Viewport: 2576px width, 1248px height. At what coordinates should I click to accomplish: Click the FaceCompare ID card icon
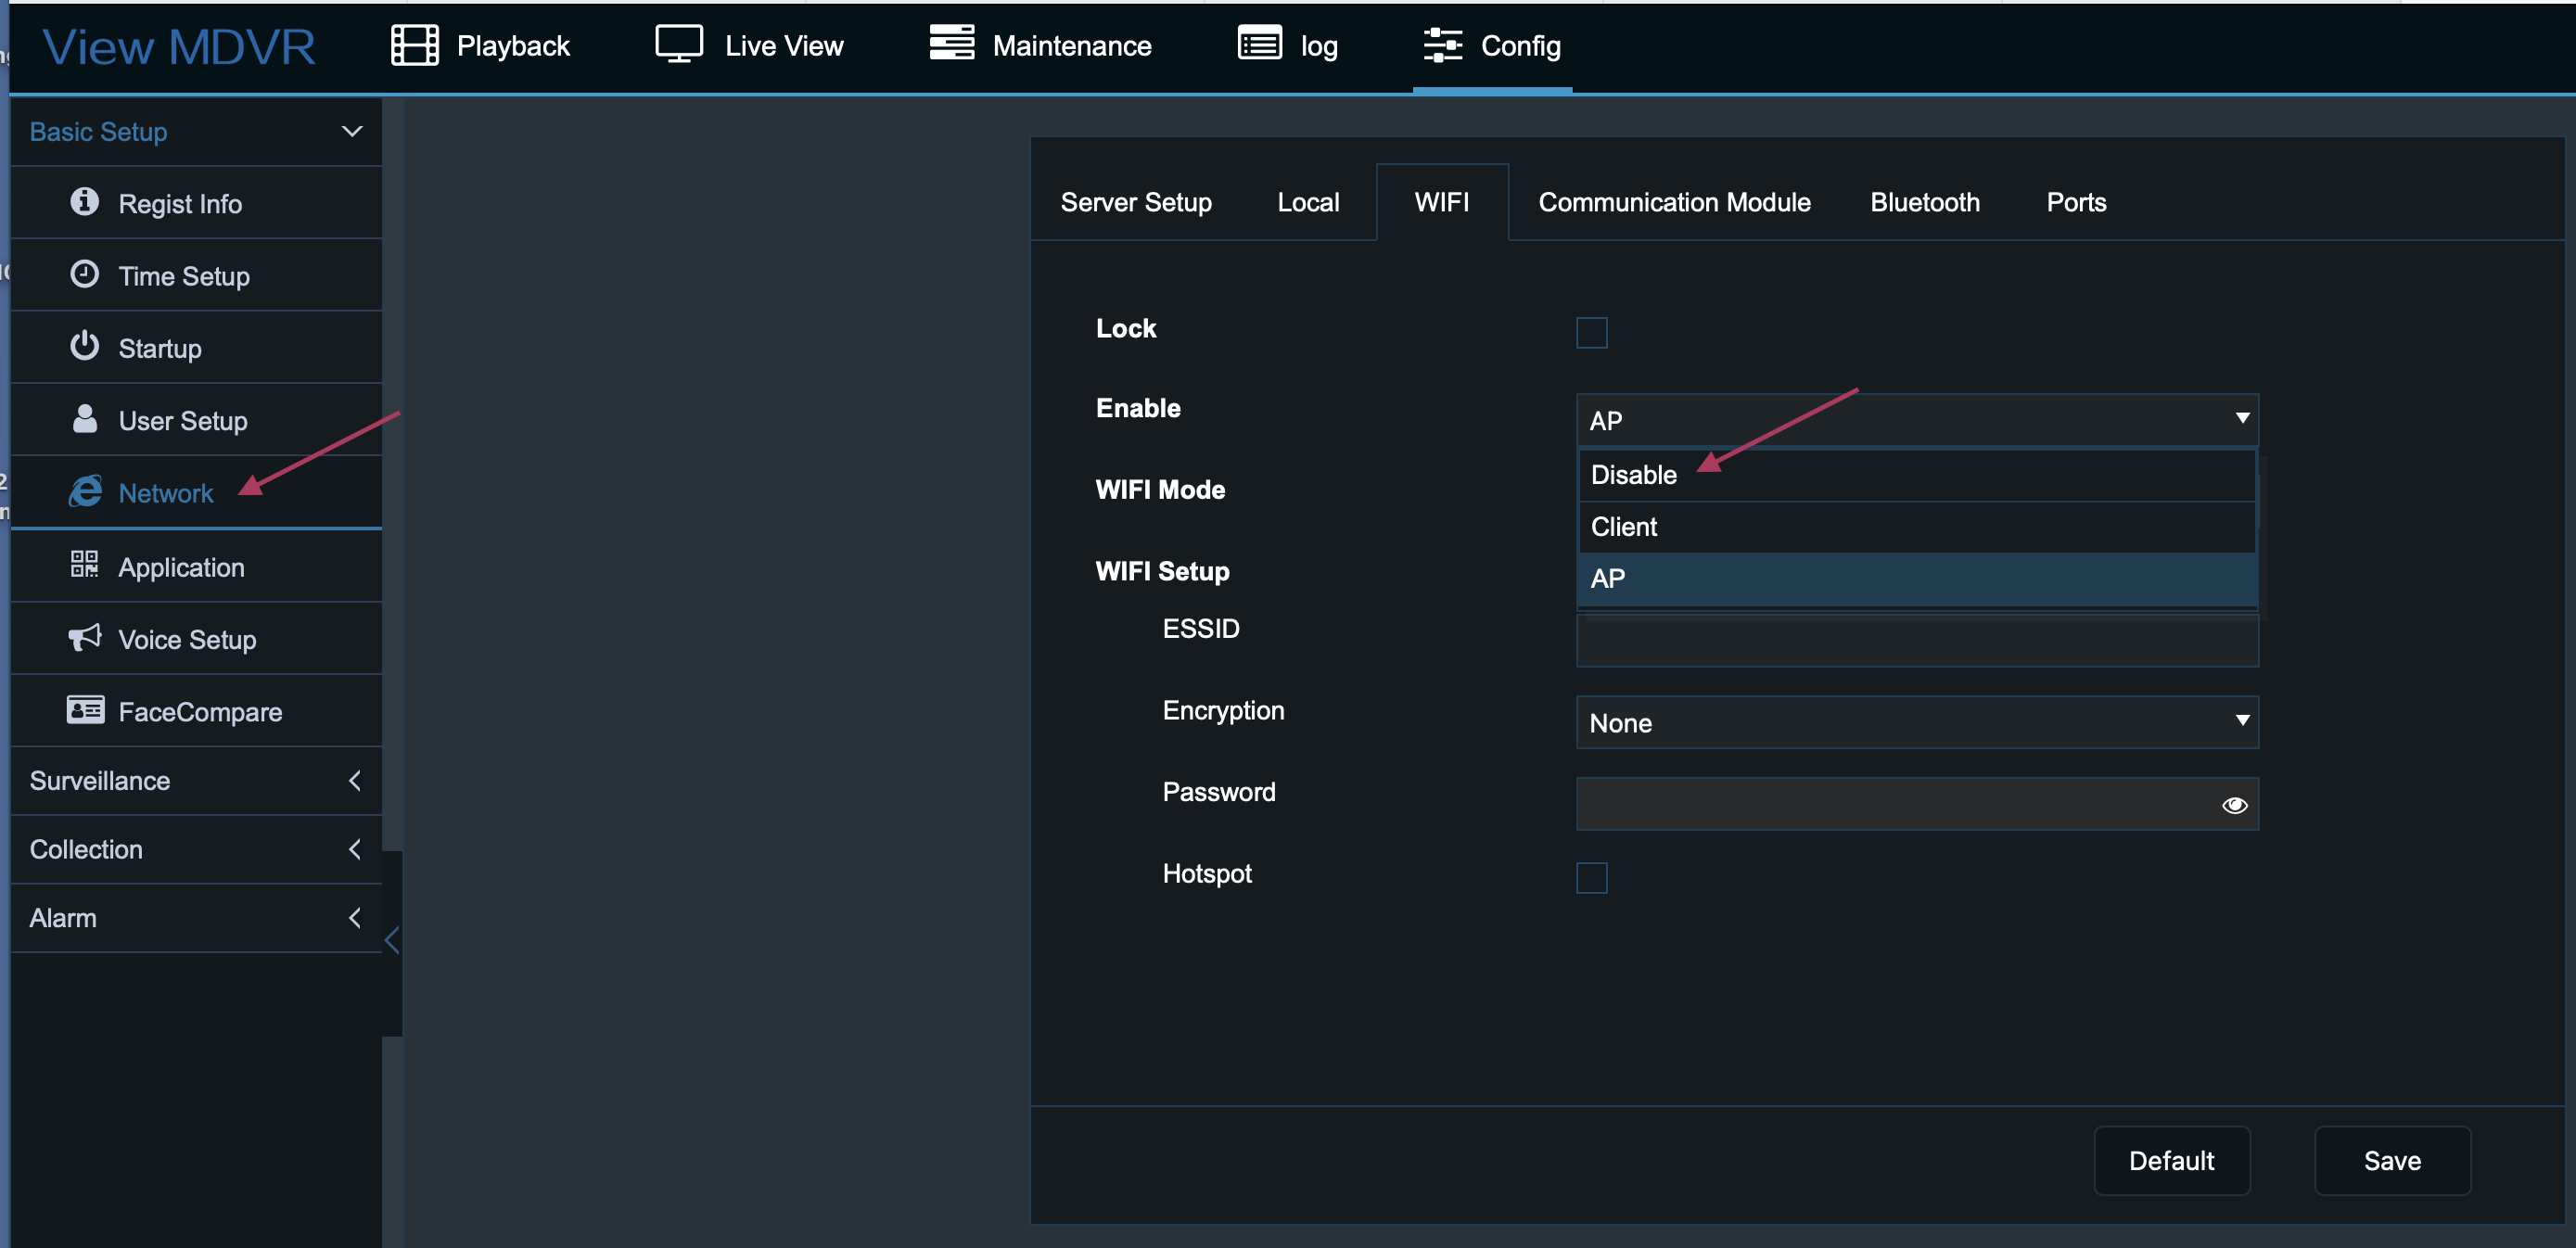point(85,710)
